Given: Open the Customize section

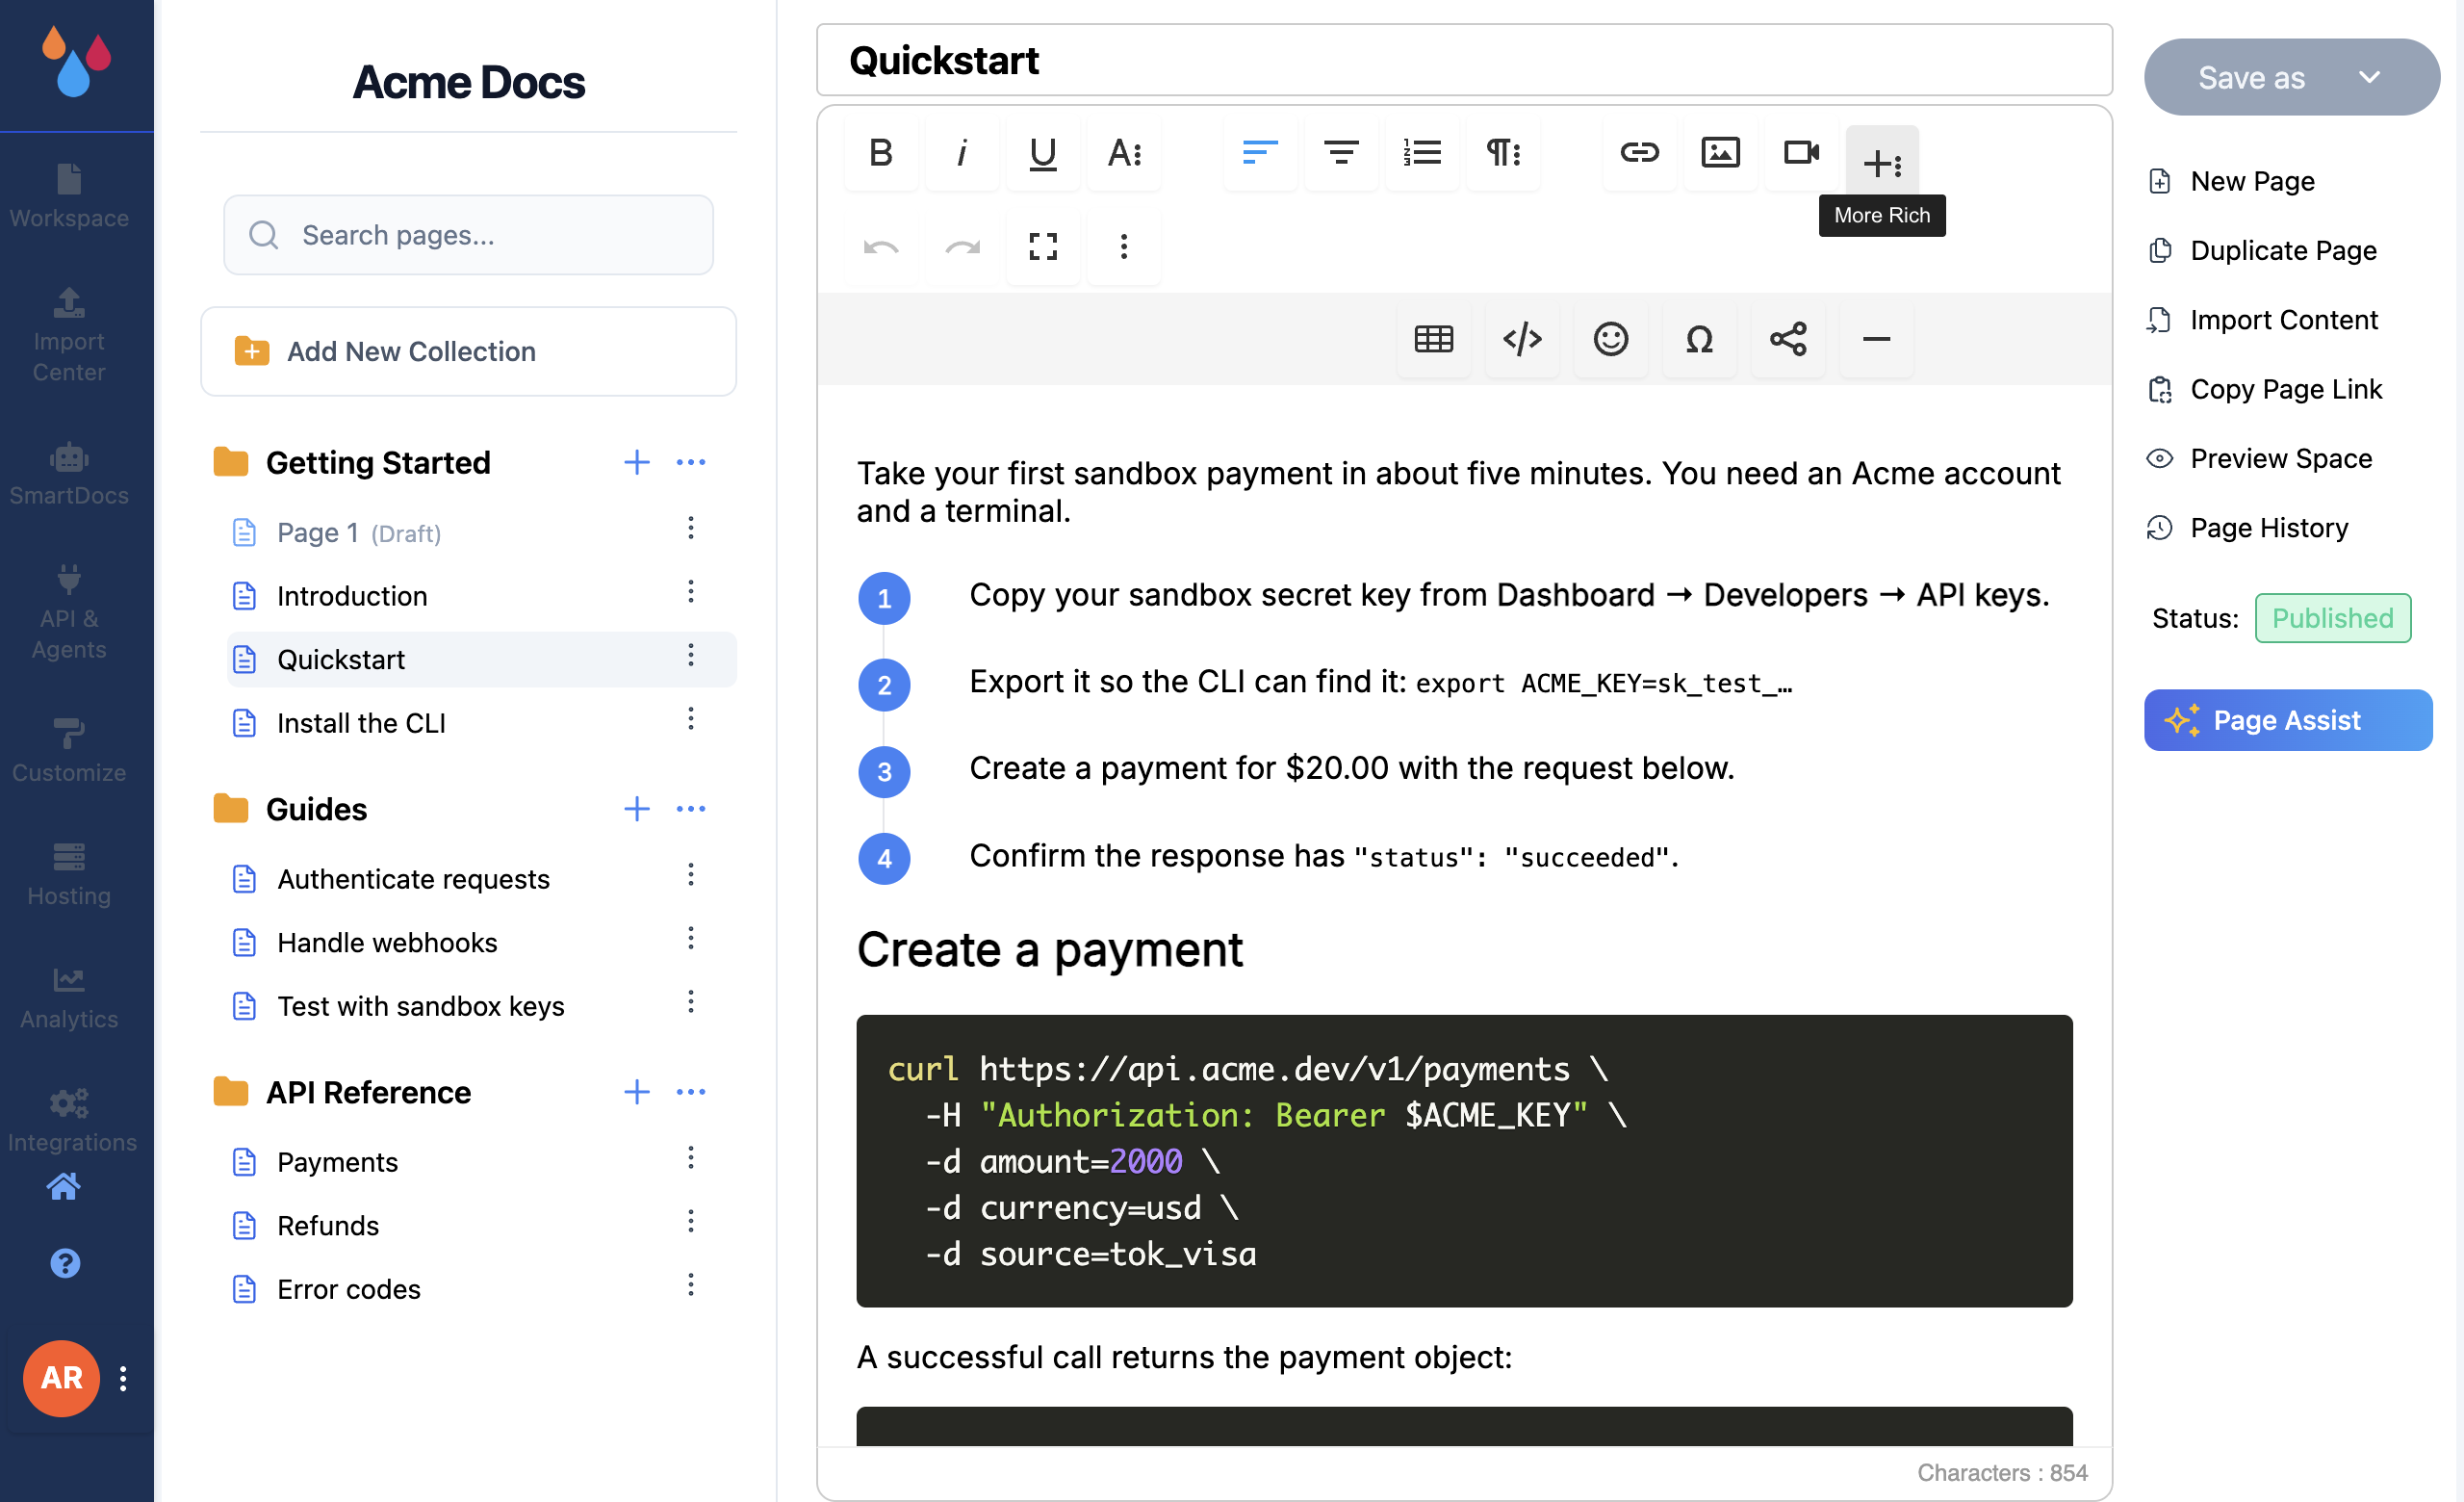Looking at the screenshot, I should pyautogui.click(x=69, y=751).
